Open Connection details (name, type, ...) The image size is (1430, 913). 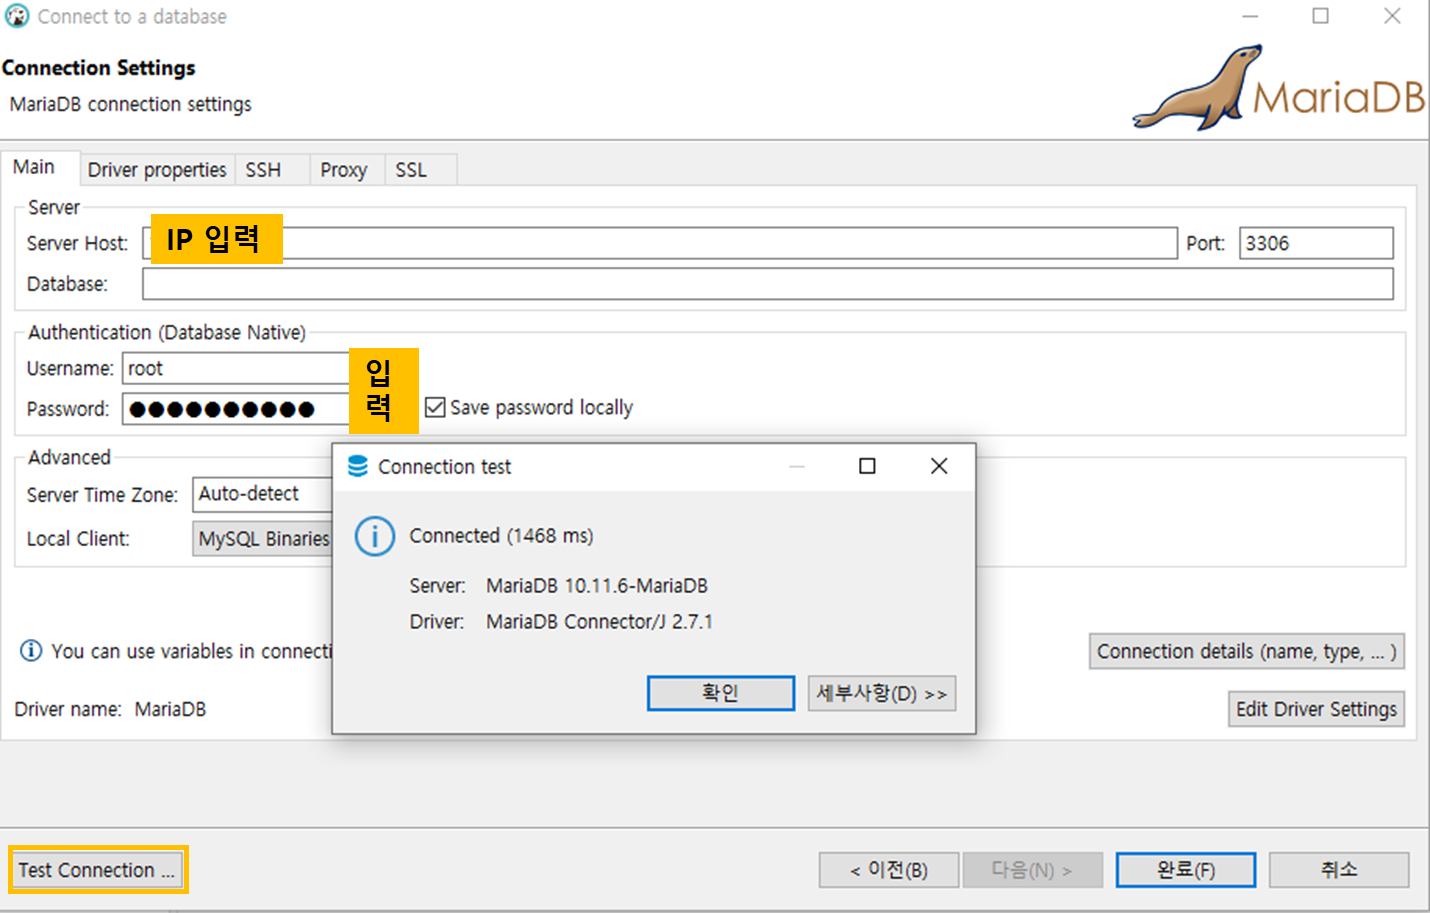[x=1247, y=651]
